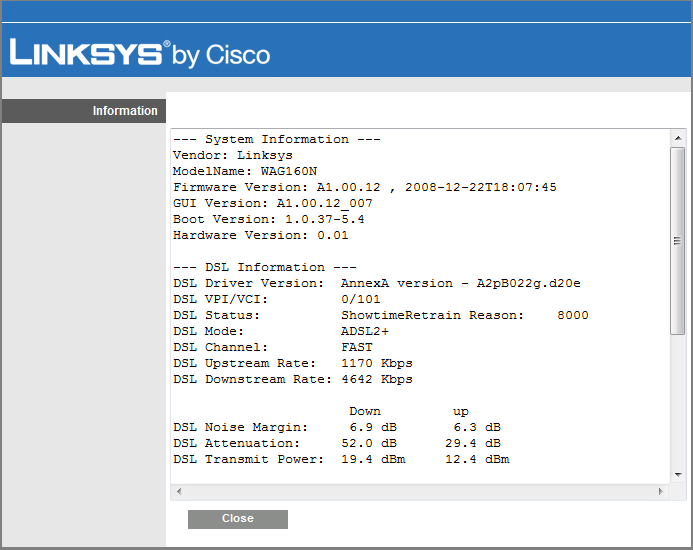The width and height of the screenshot is (693, 550).
Task: Click the Close button
Action: coord(238,519)
